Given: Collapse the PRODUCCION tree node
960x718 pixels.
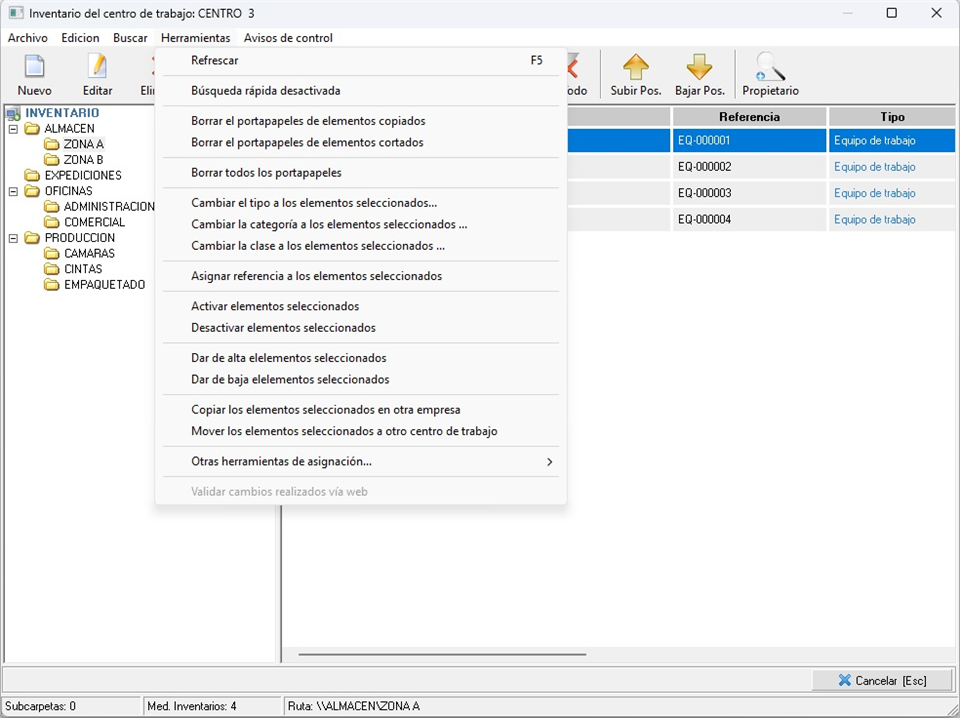Looking at the screenshot, I should [13, 238].
